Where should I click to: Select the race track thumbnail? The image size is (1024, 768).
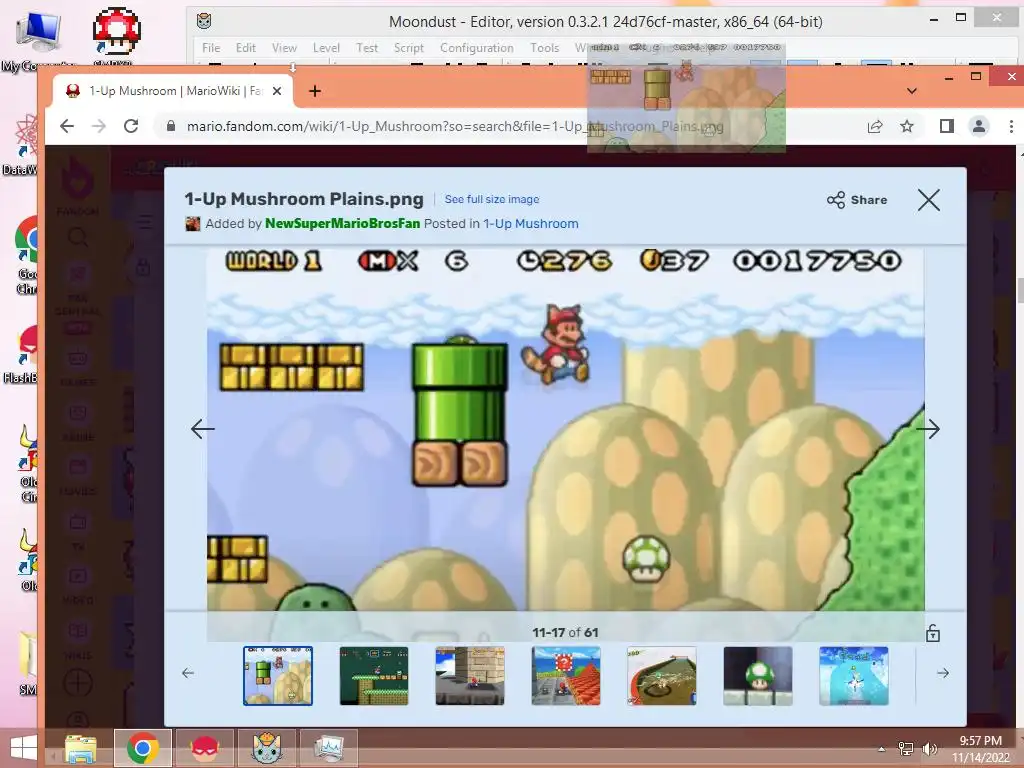tap(662, 676)
